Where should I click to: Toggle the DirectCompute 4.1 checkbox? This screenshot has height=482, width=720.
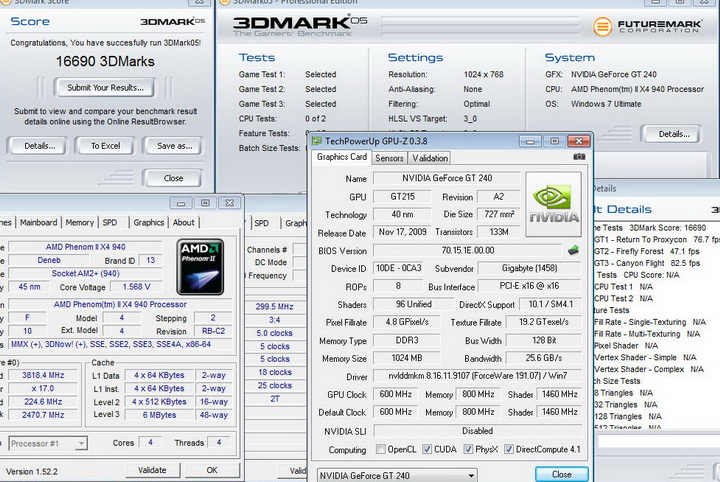tap(509, 449)
